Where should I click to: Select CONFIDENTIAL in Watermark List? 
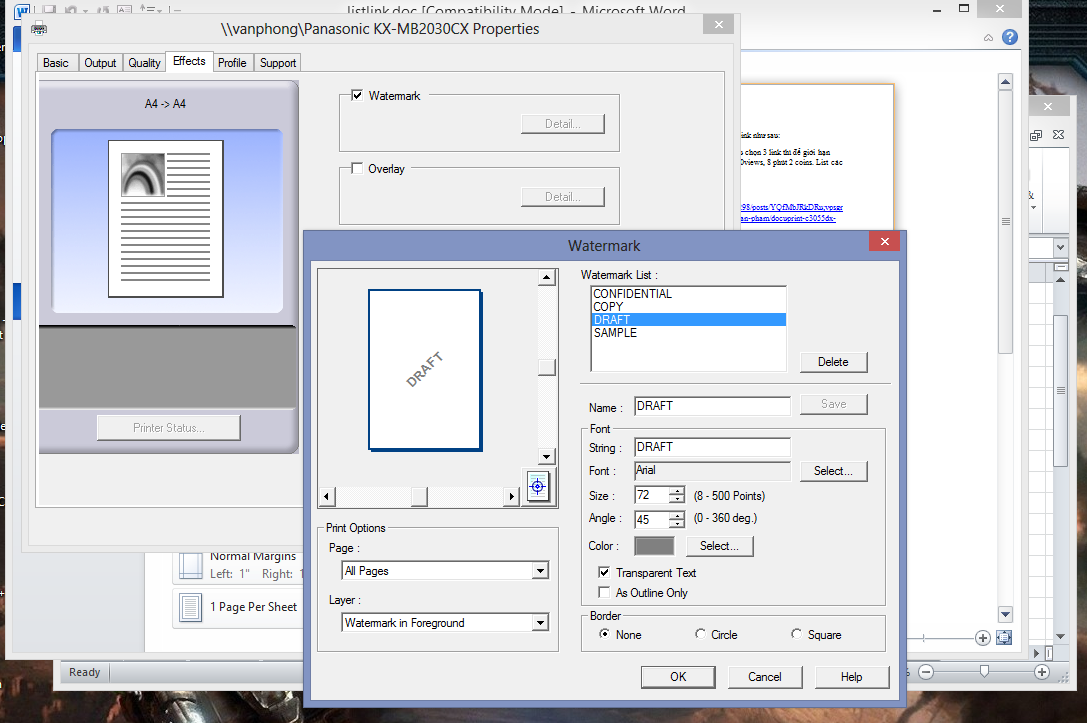click(689, 294)
